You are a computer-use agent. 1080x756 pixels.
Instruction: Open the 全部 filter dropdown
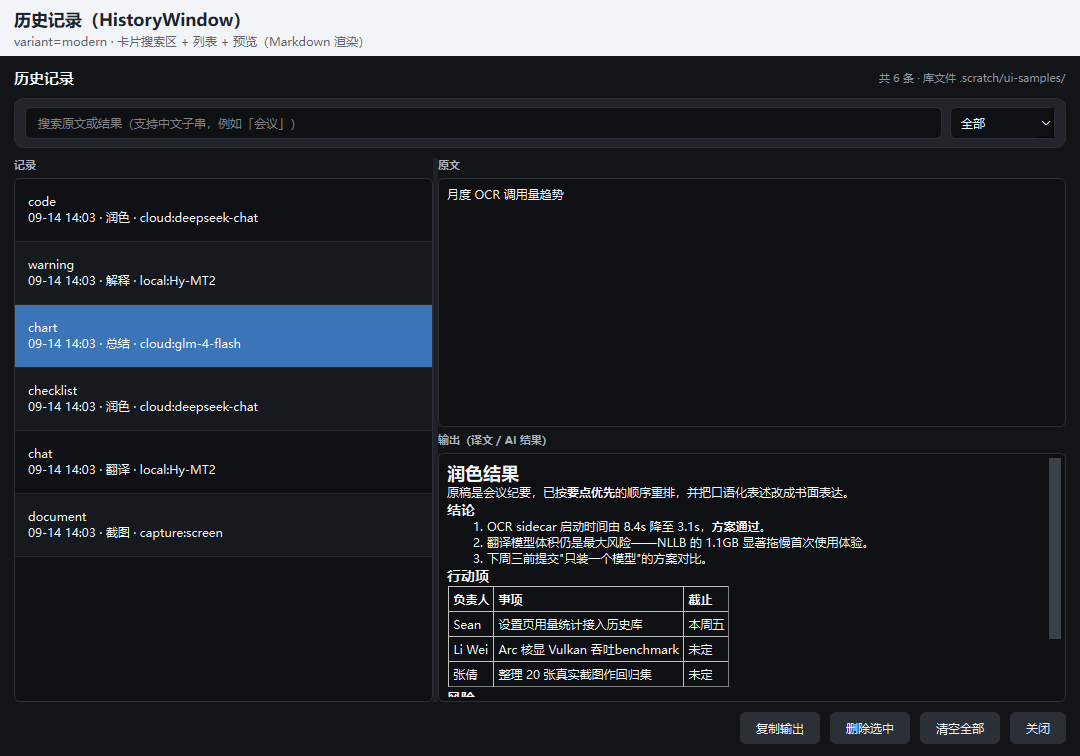(1002, 123)
